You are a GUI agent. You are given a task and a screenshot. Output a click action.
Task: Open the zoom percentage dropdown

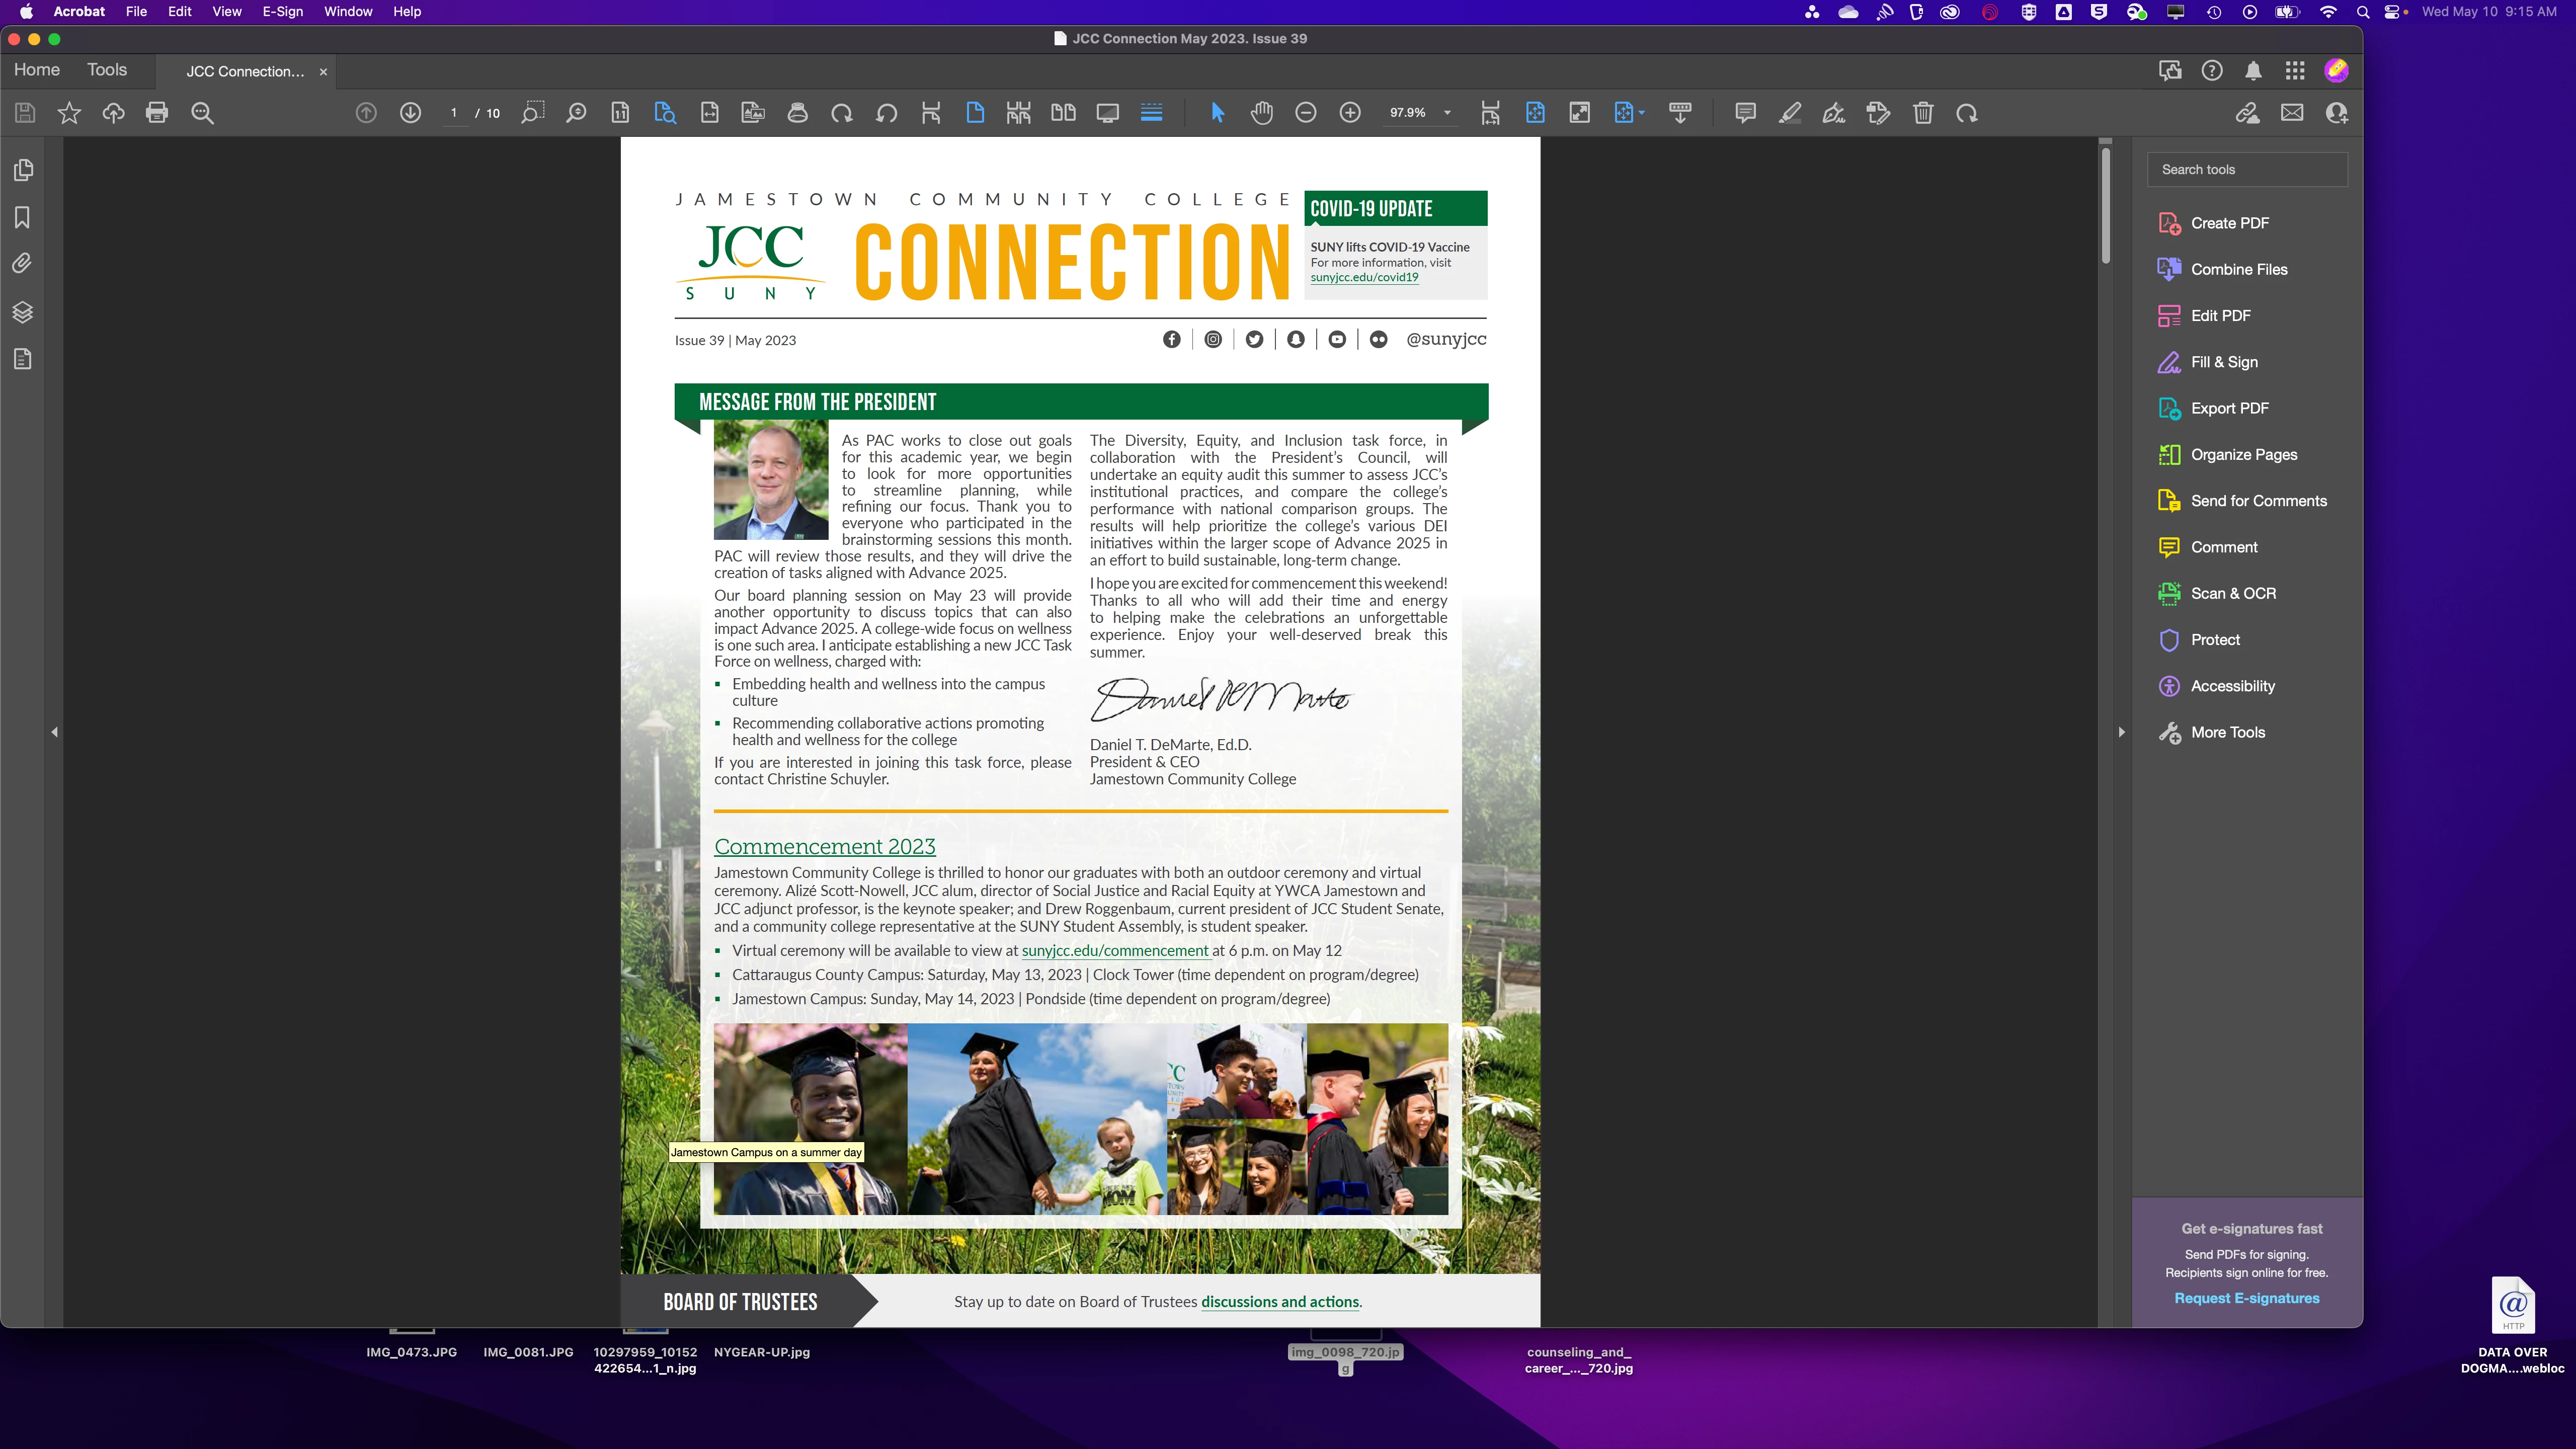1447,113
